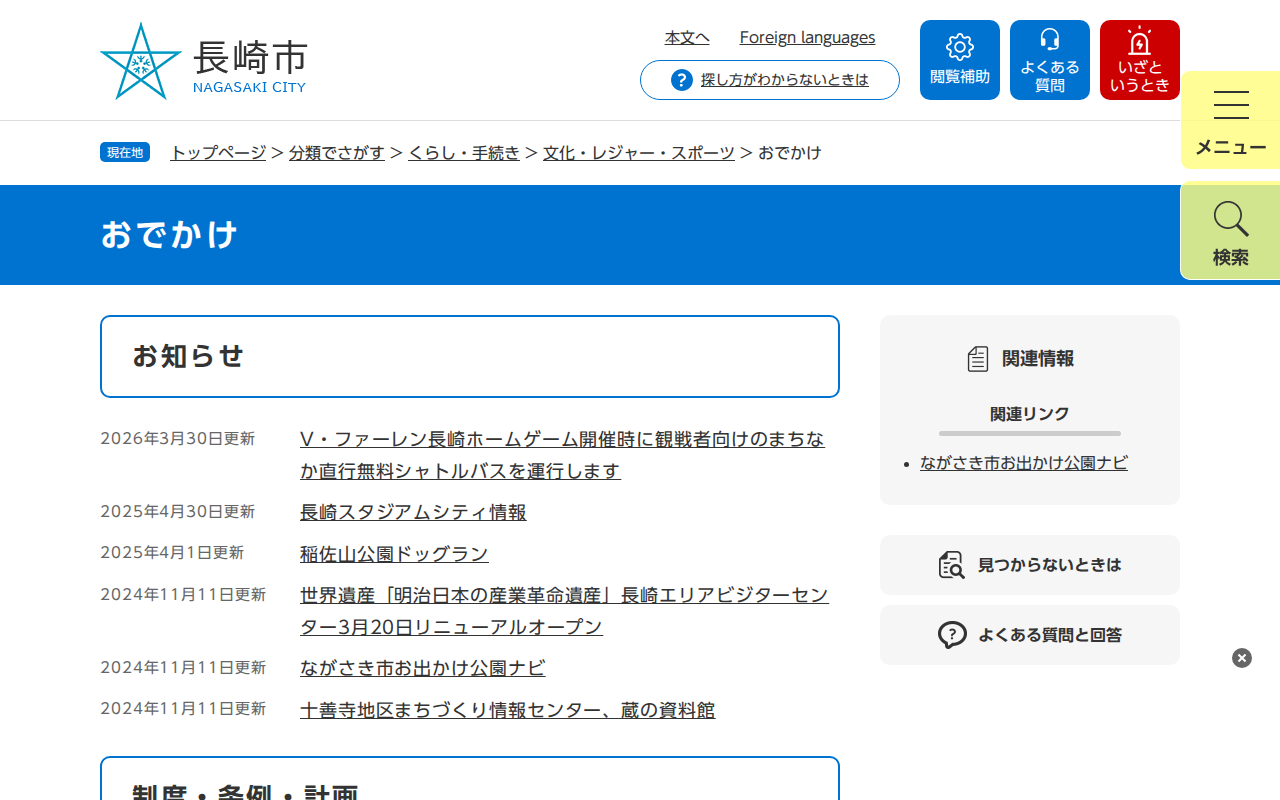Click 探し方がわからないときは help button
1280x800 pixels.
click(770, 80)
